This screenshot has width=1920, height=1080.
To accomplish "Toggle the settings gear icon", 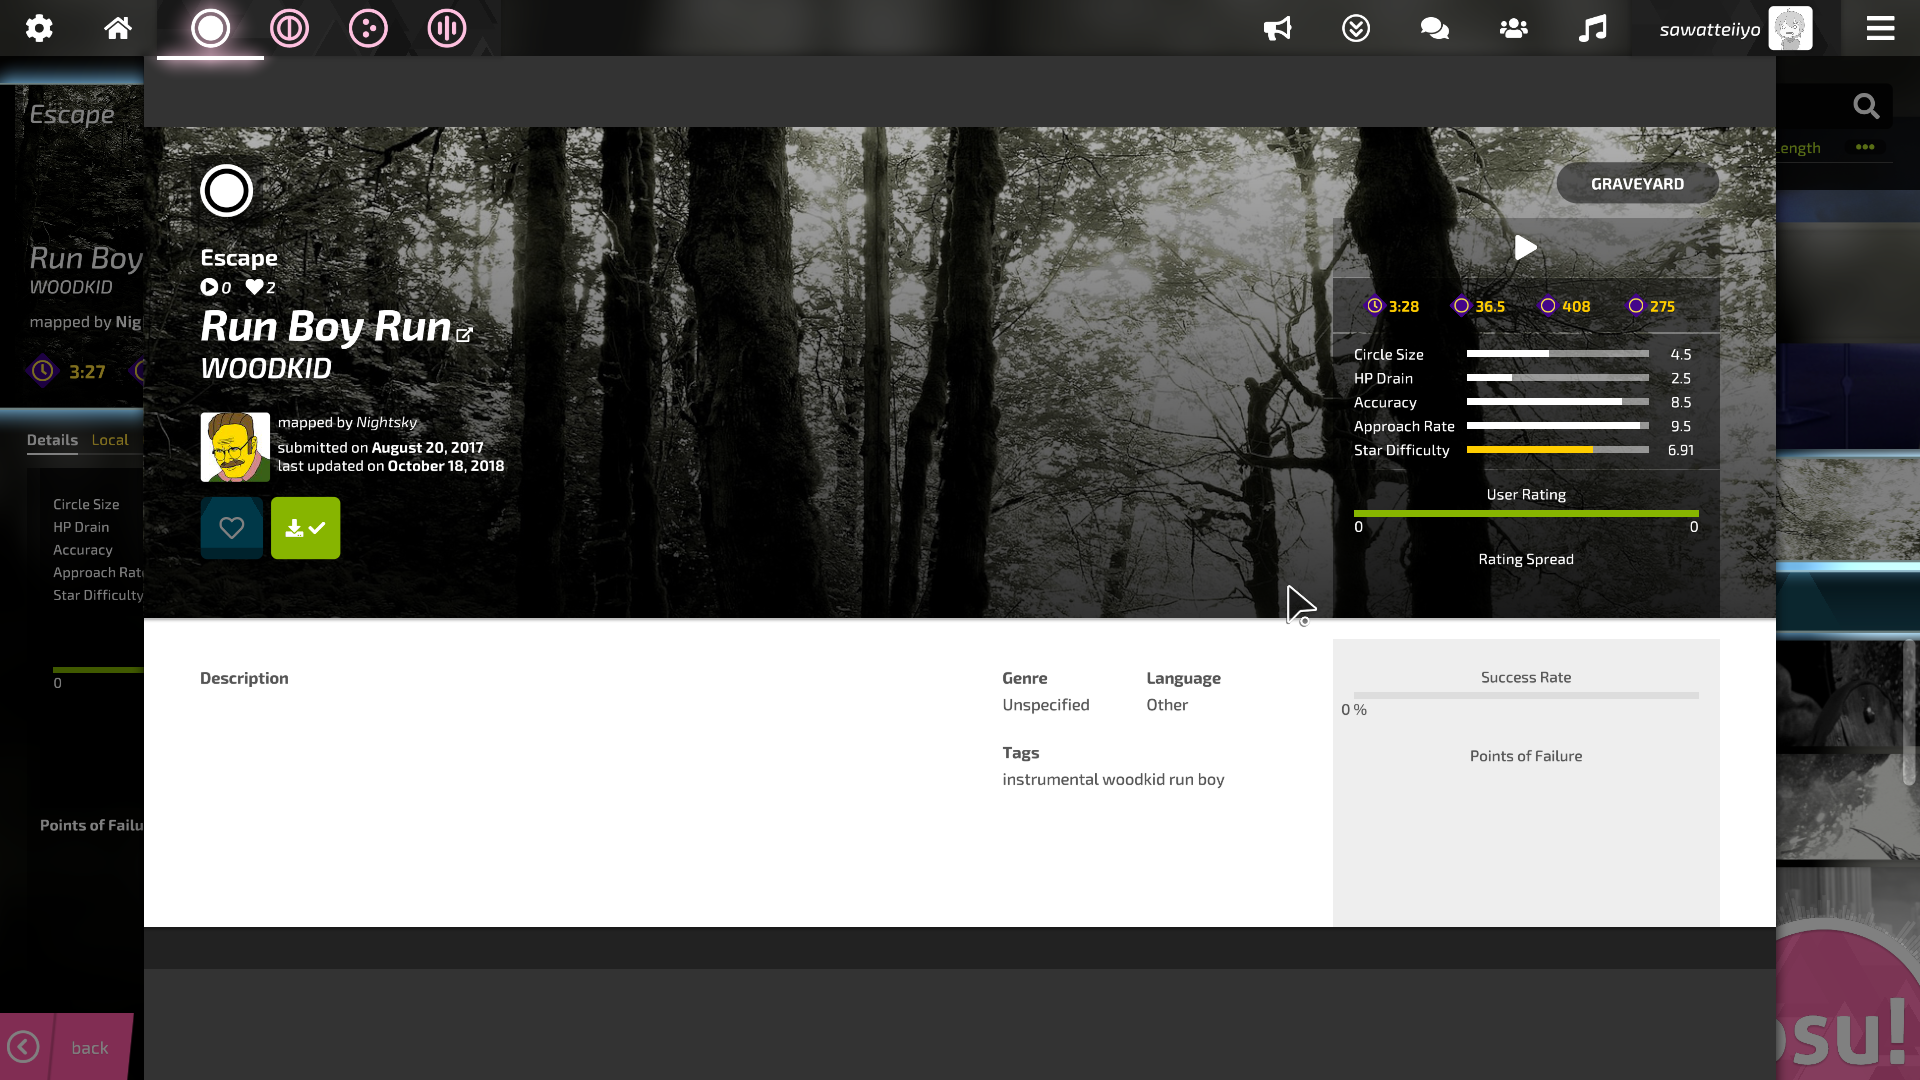I will point(38,28).
